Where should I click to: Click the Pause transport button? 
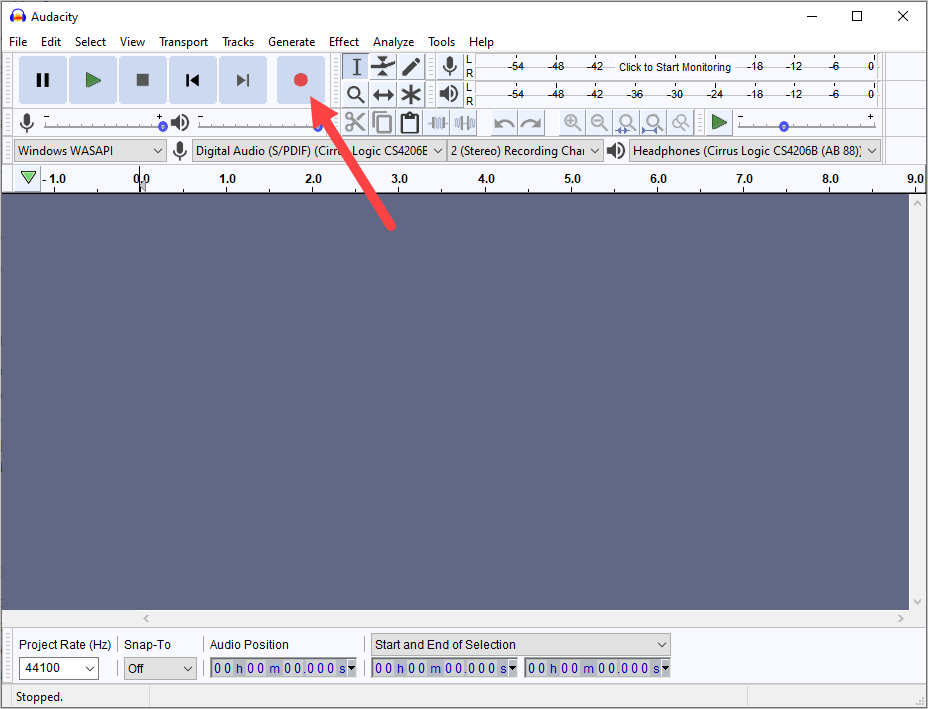43,80
